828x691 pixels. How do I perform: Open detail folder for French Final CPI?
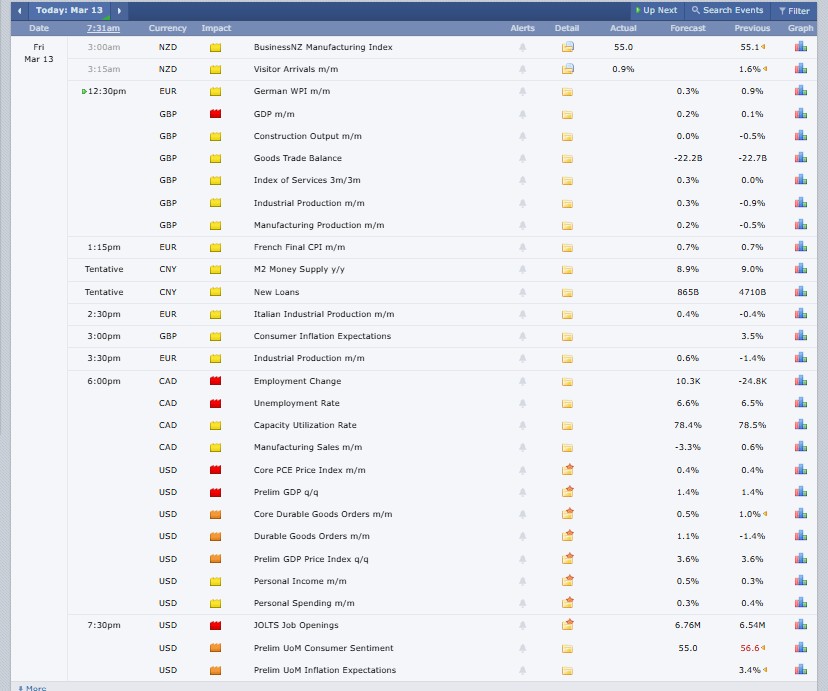[x=567, y=247]
